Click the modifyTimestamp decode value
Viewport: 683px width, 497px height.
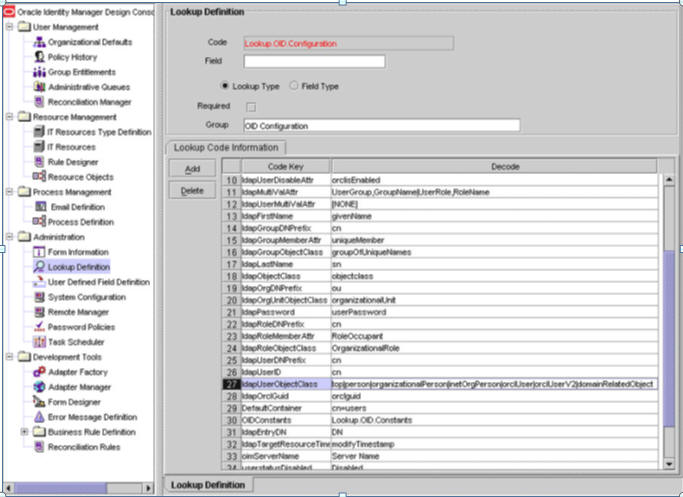495,444
